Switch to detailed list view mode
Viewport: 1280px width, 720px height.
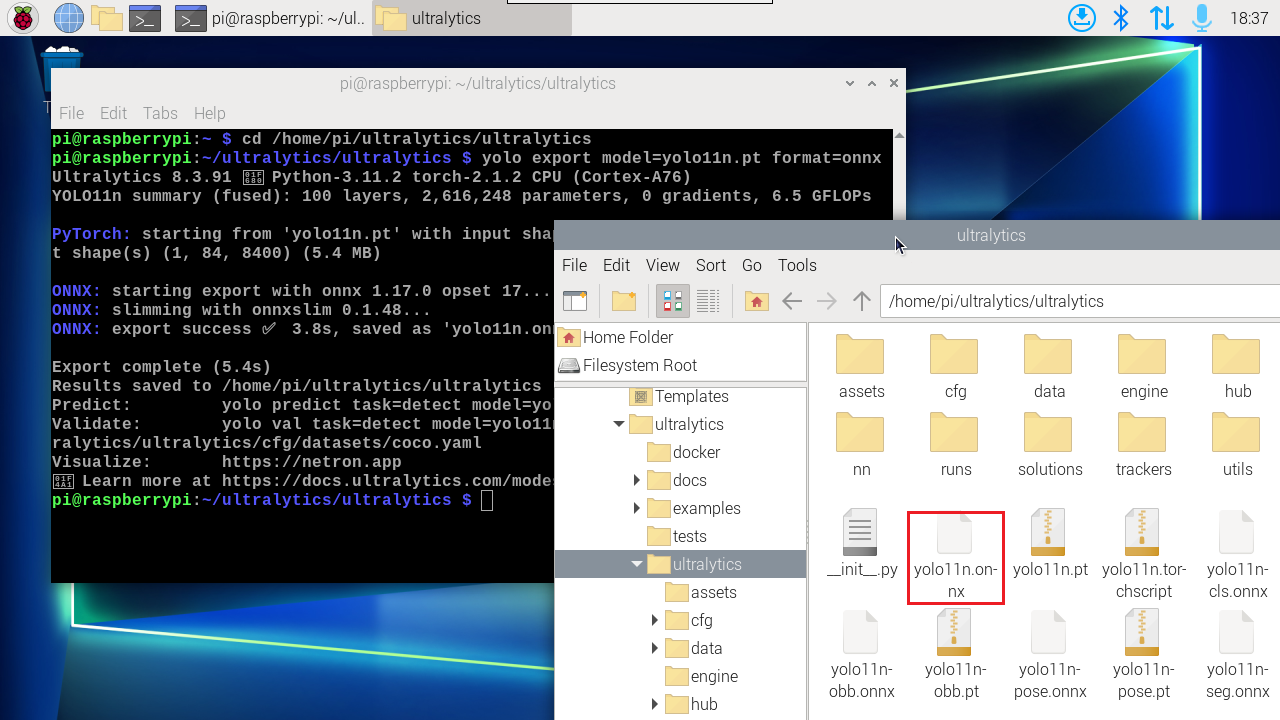click(x=708, y=301)
